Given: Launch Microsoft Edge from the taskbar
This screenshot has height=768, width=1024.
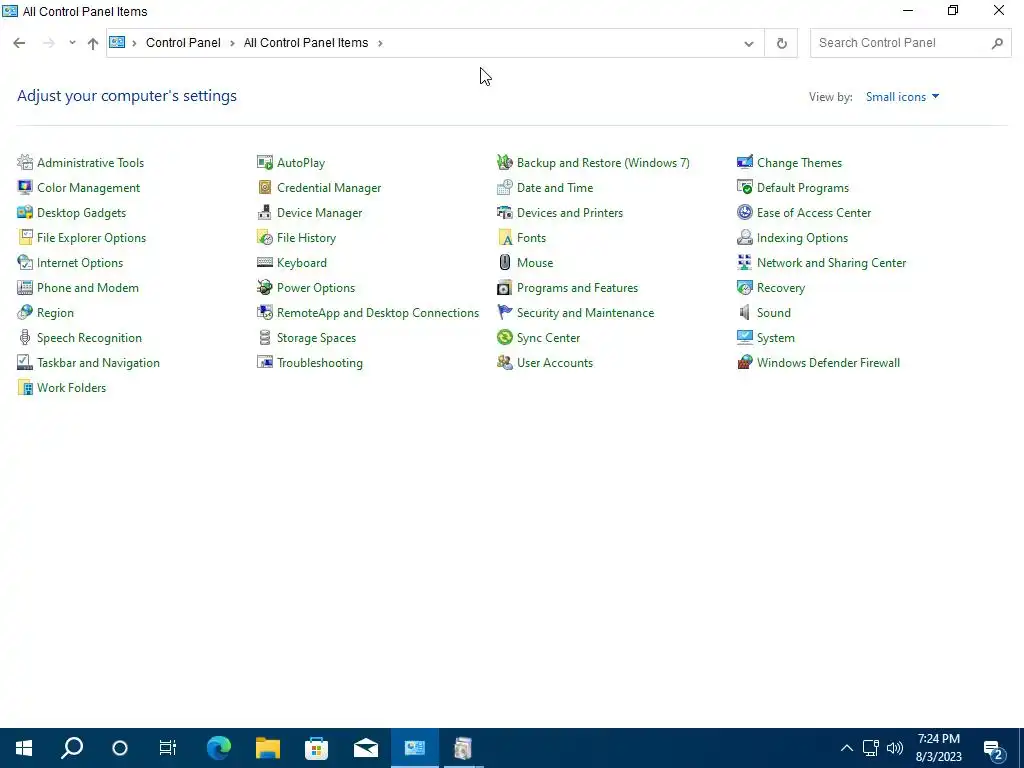Looking at the screenshot, I should pyautogui.click(x=219, y=748).
